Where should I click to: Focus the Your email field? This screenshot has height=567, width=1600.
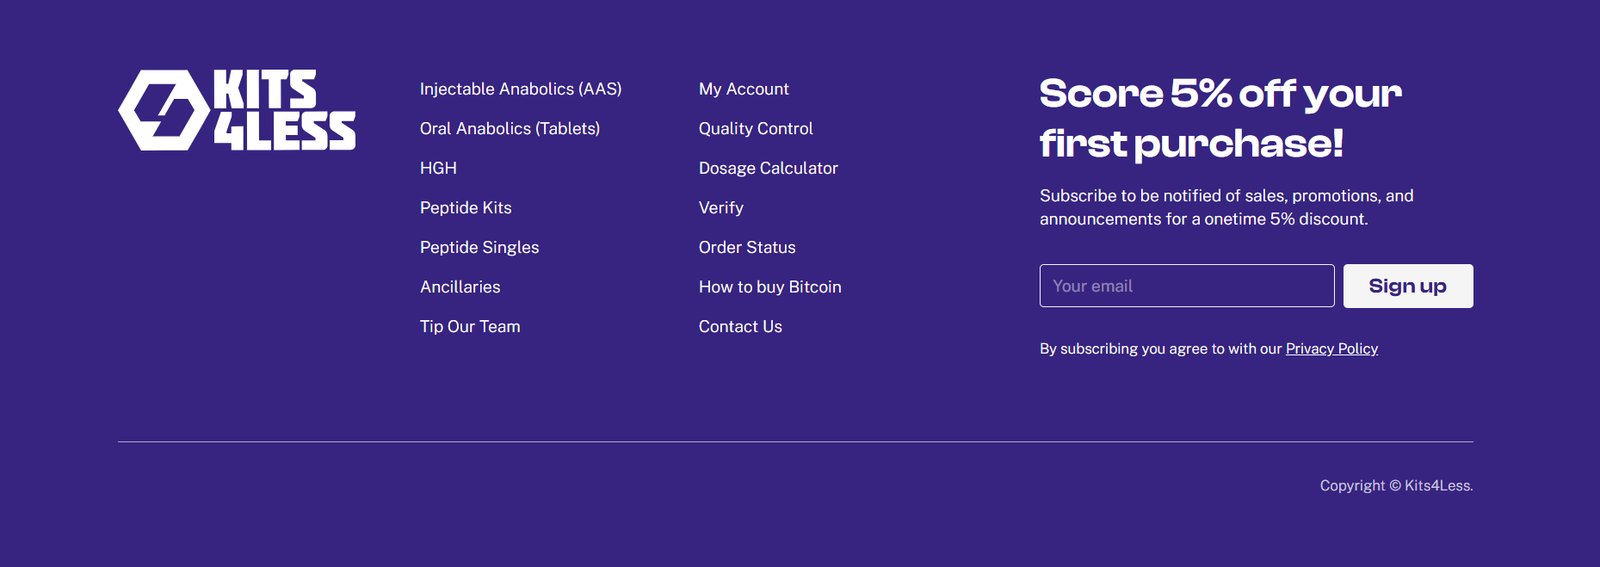(x=1186, y=286)
